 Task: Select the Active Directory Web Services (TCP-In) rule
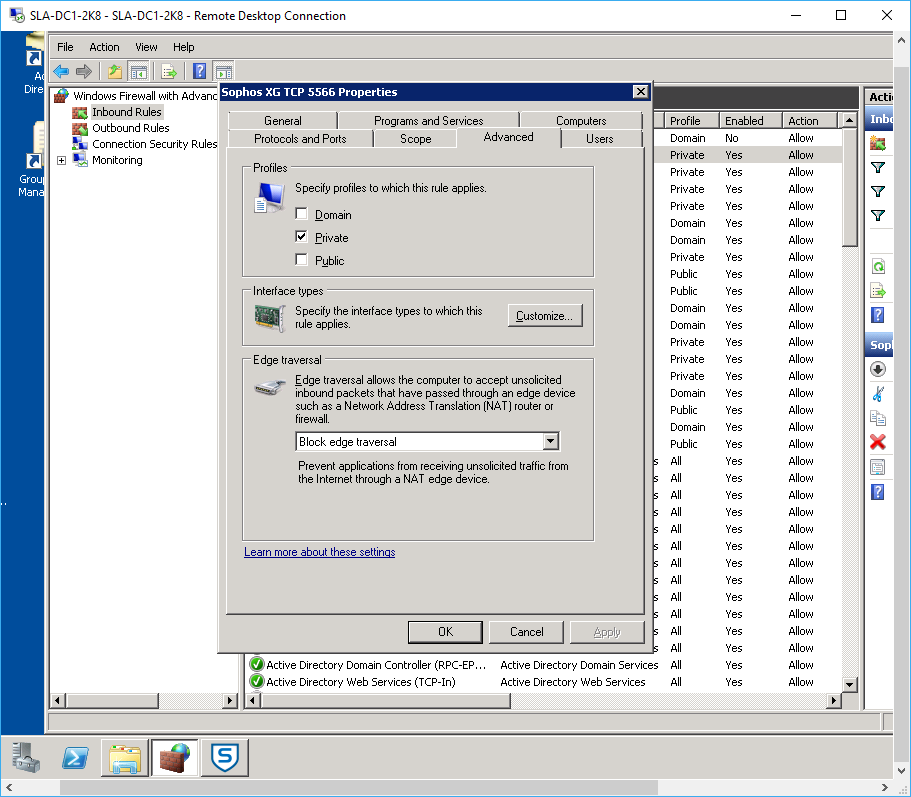coord(360,682)
